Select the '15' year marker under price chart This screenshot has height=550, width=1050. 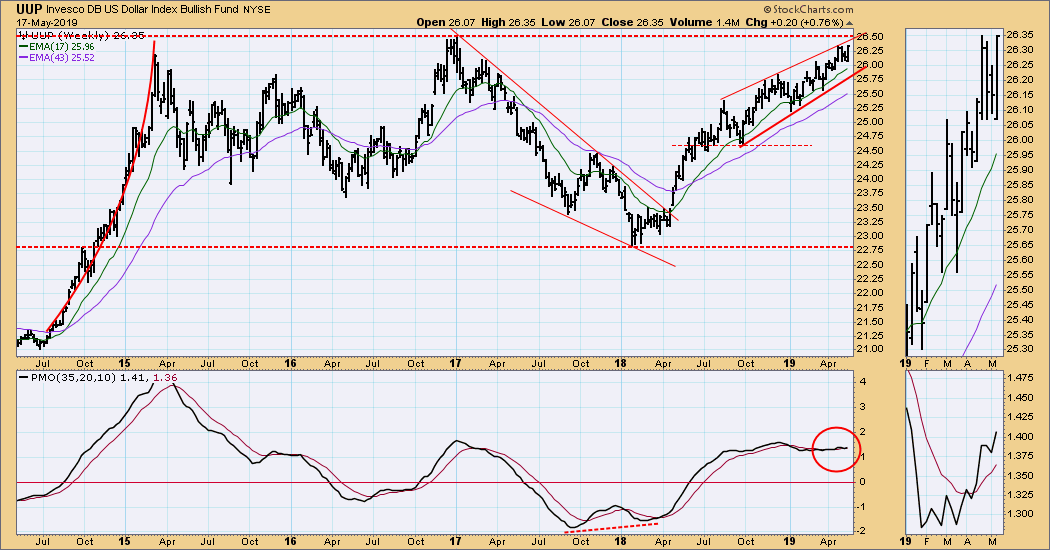point(125,363)
